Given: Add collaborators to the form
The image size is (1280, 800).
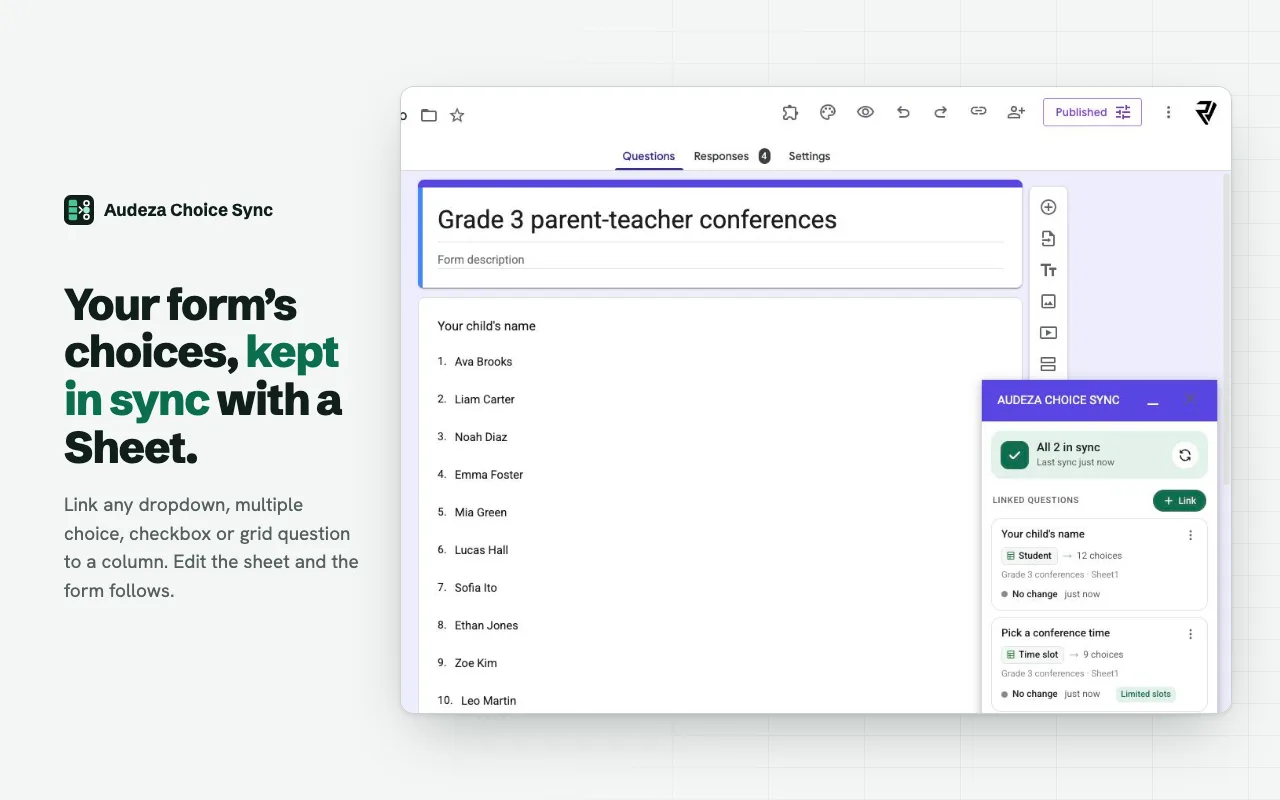Looking at the screenshot, I should [x=1016, y=112].
